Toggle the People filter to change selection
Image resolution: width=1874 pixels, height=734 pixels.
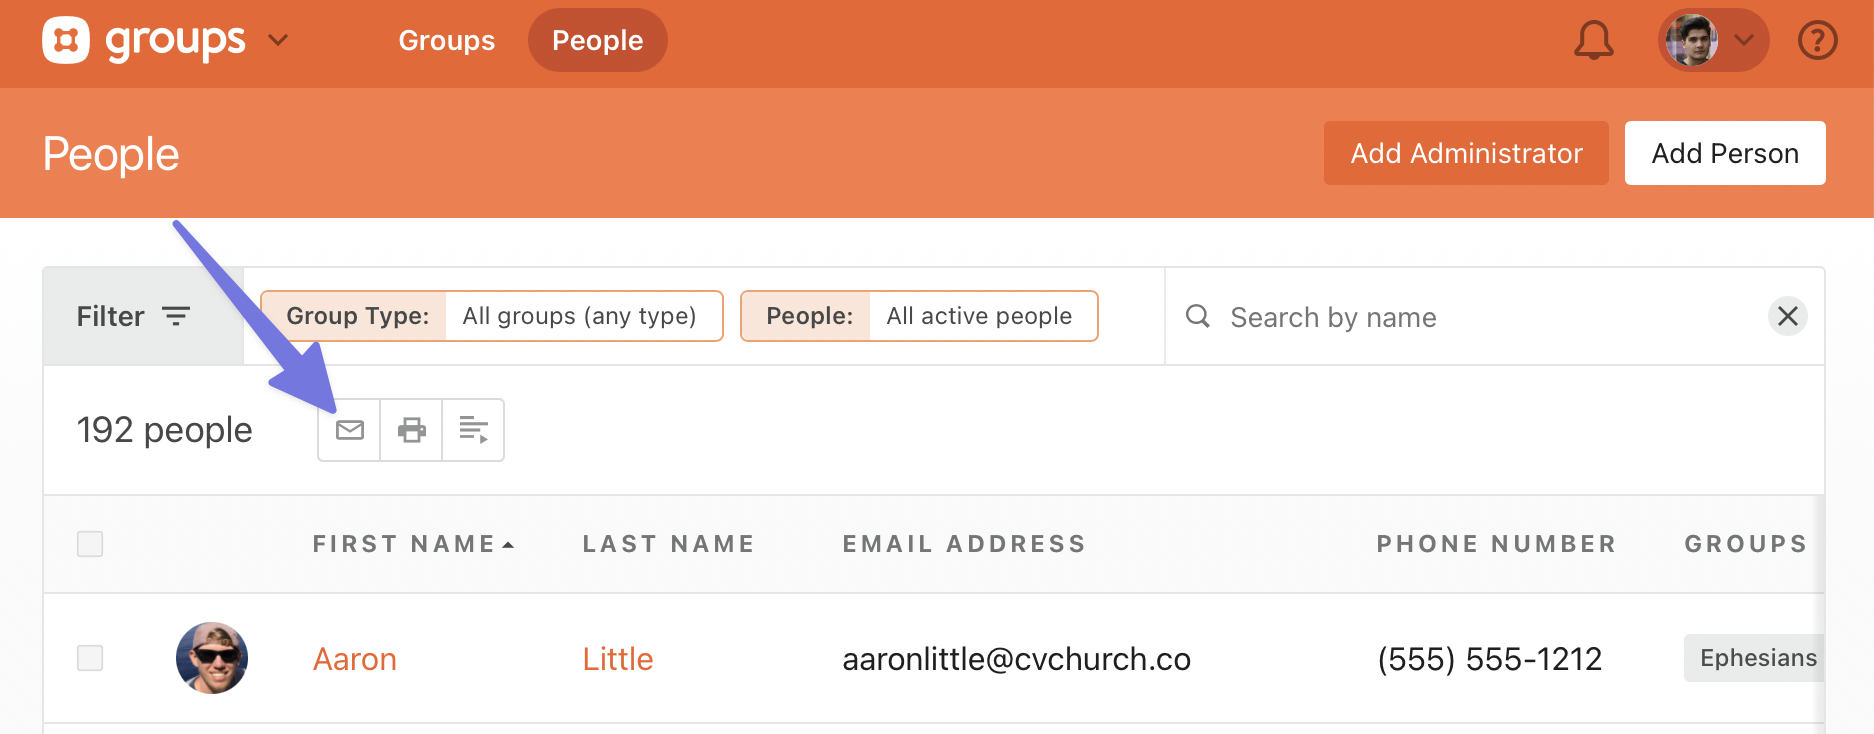918,315
